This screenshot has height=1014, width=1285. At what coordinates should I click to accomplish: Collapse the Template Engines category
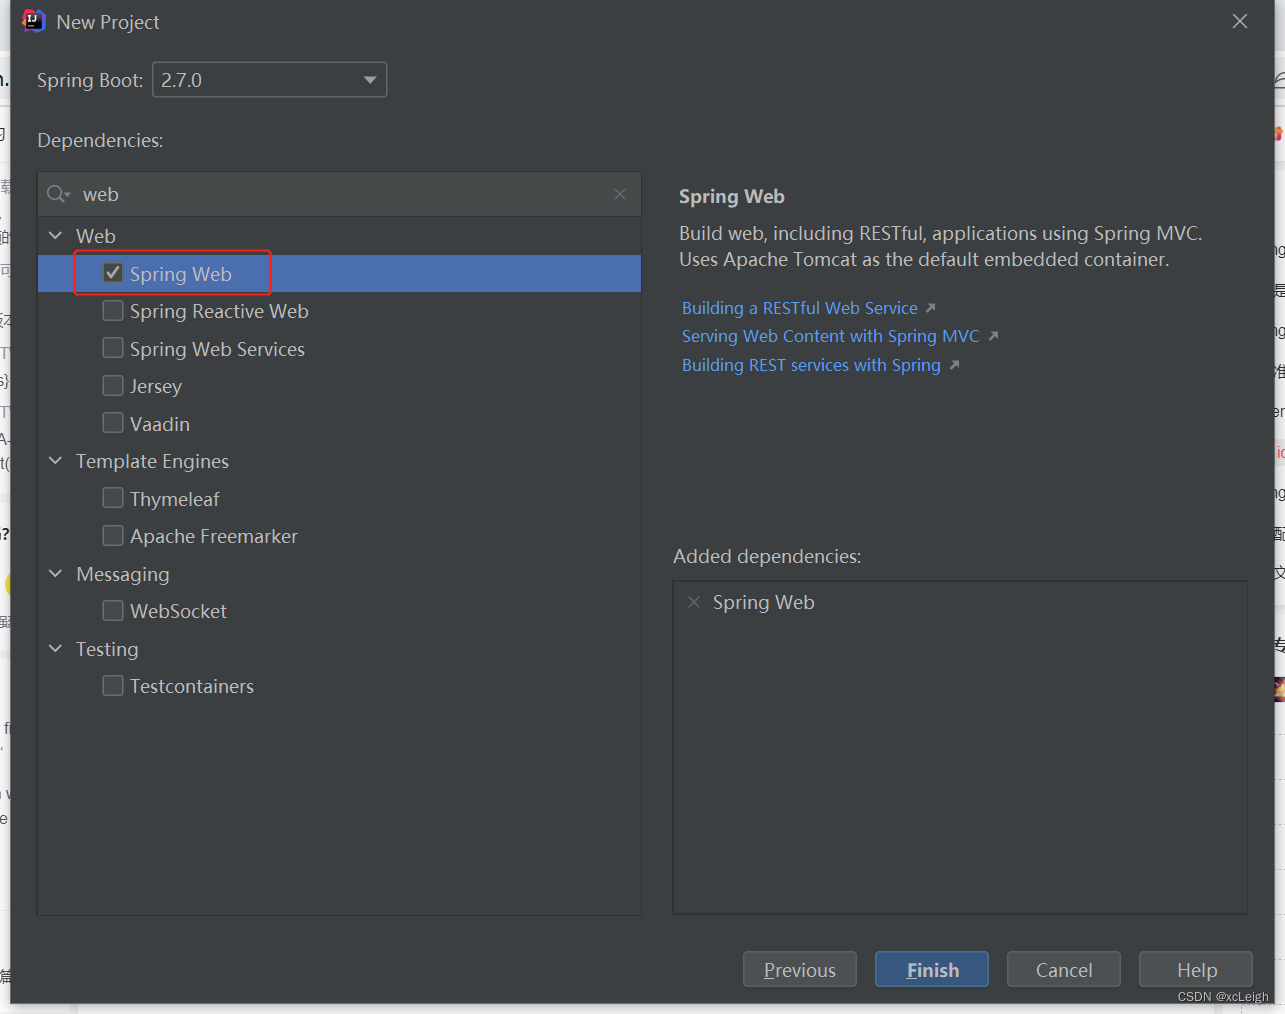click(x=56, y=461)
